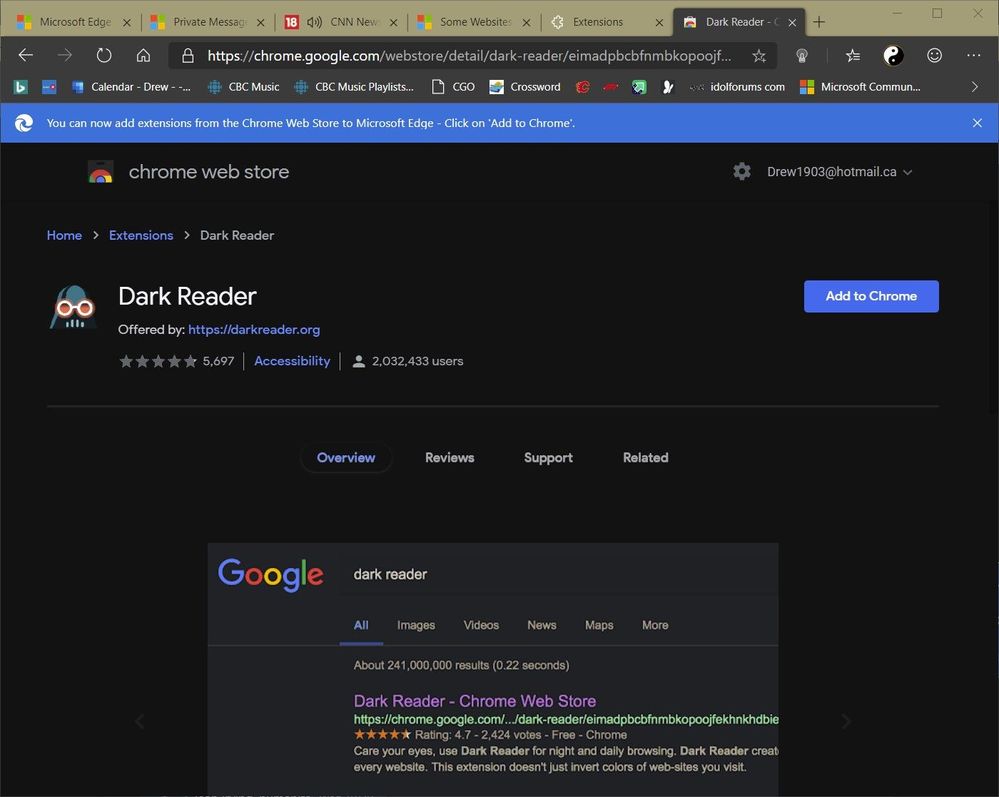The width and height of the screenshot is (999, 797).
Task: Open the https://darkreader.org link
Action: (x=254, y=329)
